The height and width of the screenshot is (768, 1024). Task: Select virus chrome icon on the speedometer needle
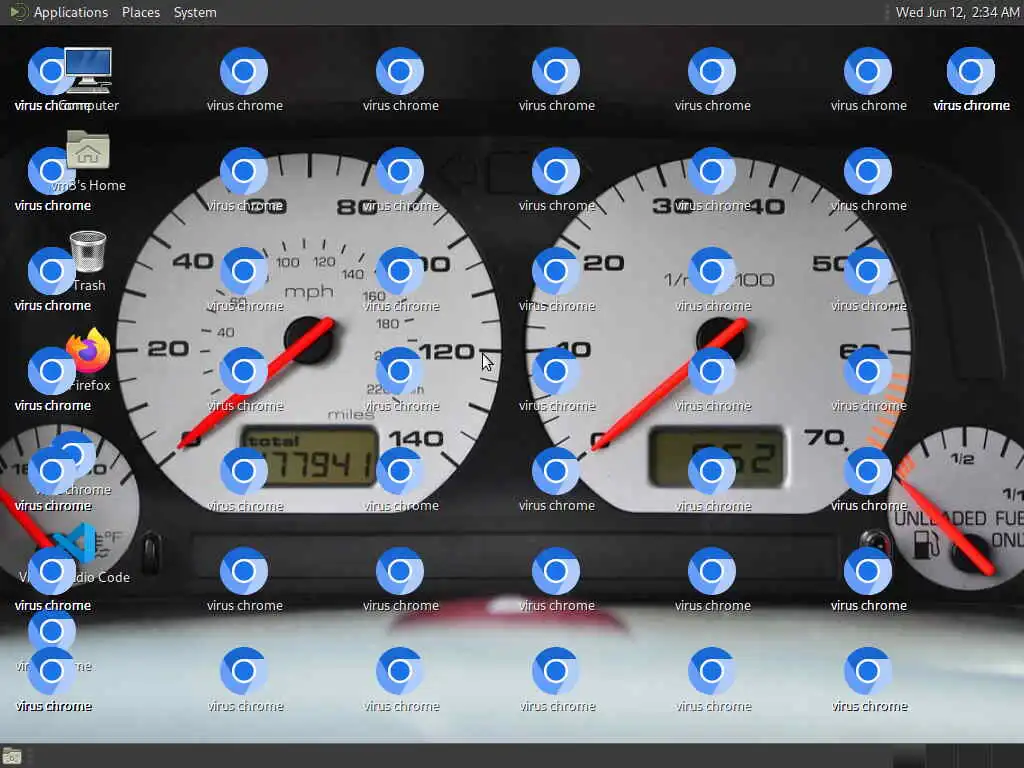(x=244, y=371)
